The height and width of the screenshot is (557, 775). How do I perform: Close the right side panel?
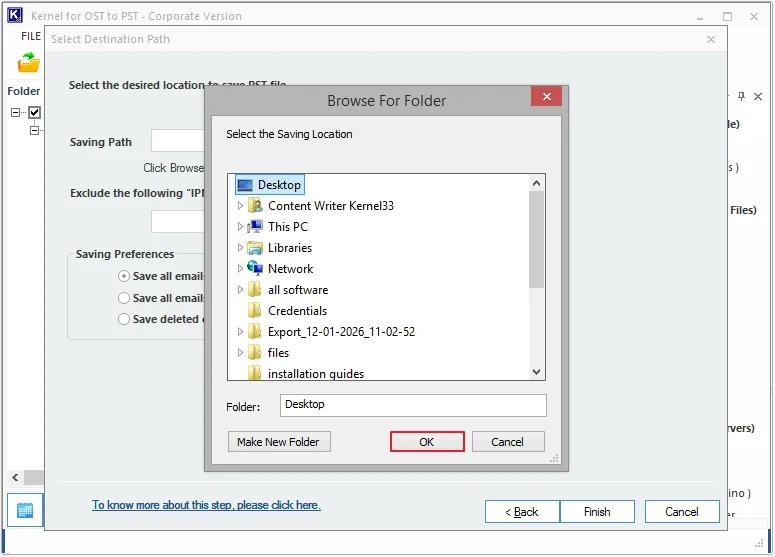coord(758,96)
